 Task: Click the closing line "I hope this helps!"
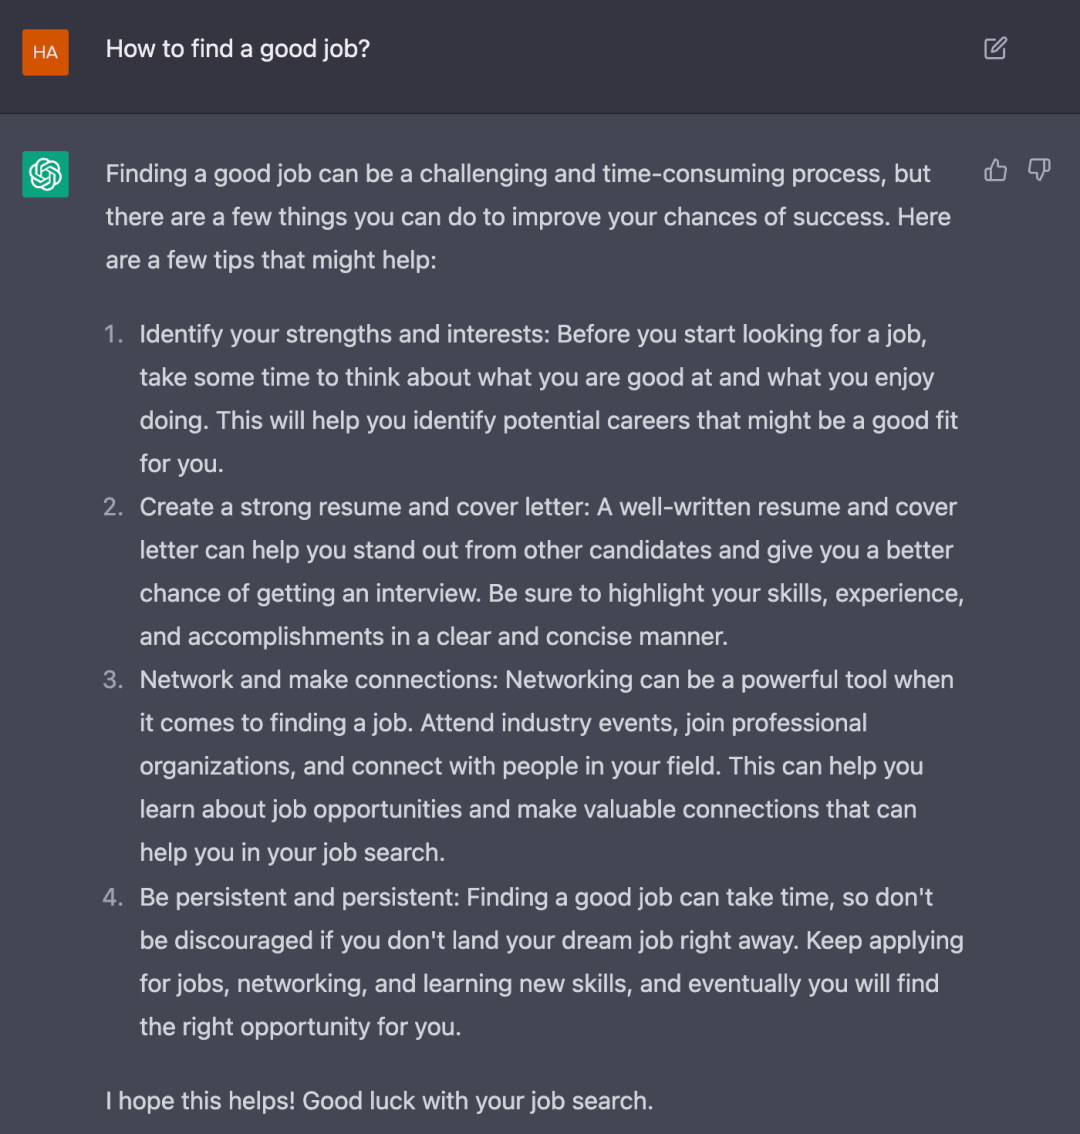pos(200,1101)
